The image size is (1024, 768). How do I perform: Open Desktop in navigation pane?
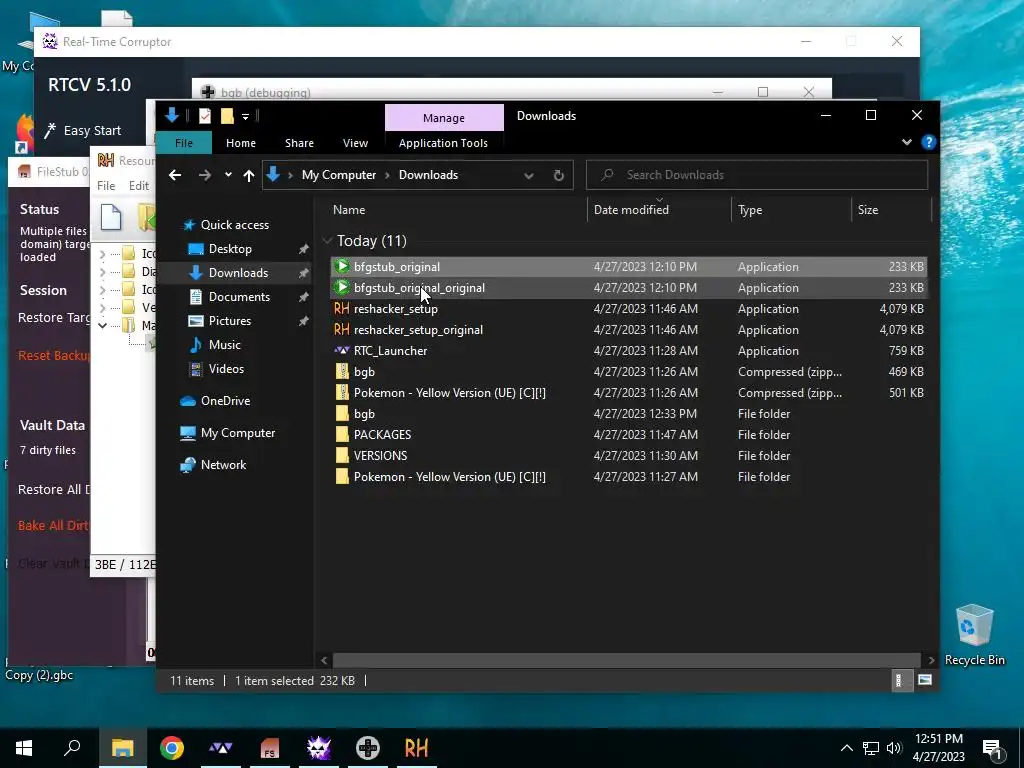pos(221,249)
